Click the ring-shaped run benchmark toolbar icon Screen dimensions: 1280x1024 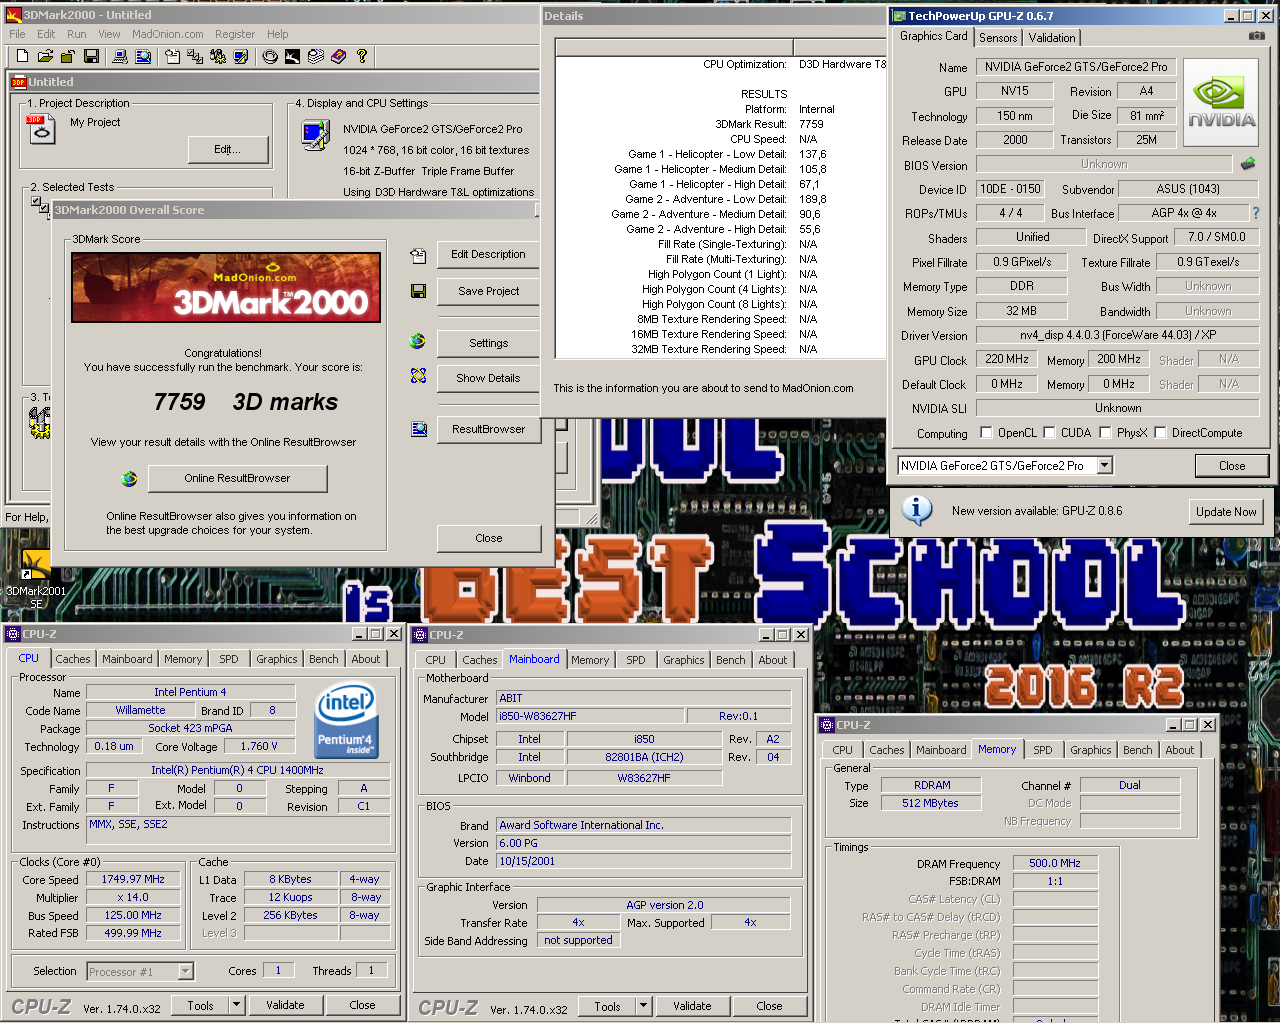(270, 56)
